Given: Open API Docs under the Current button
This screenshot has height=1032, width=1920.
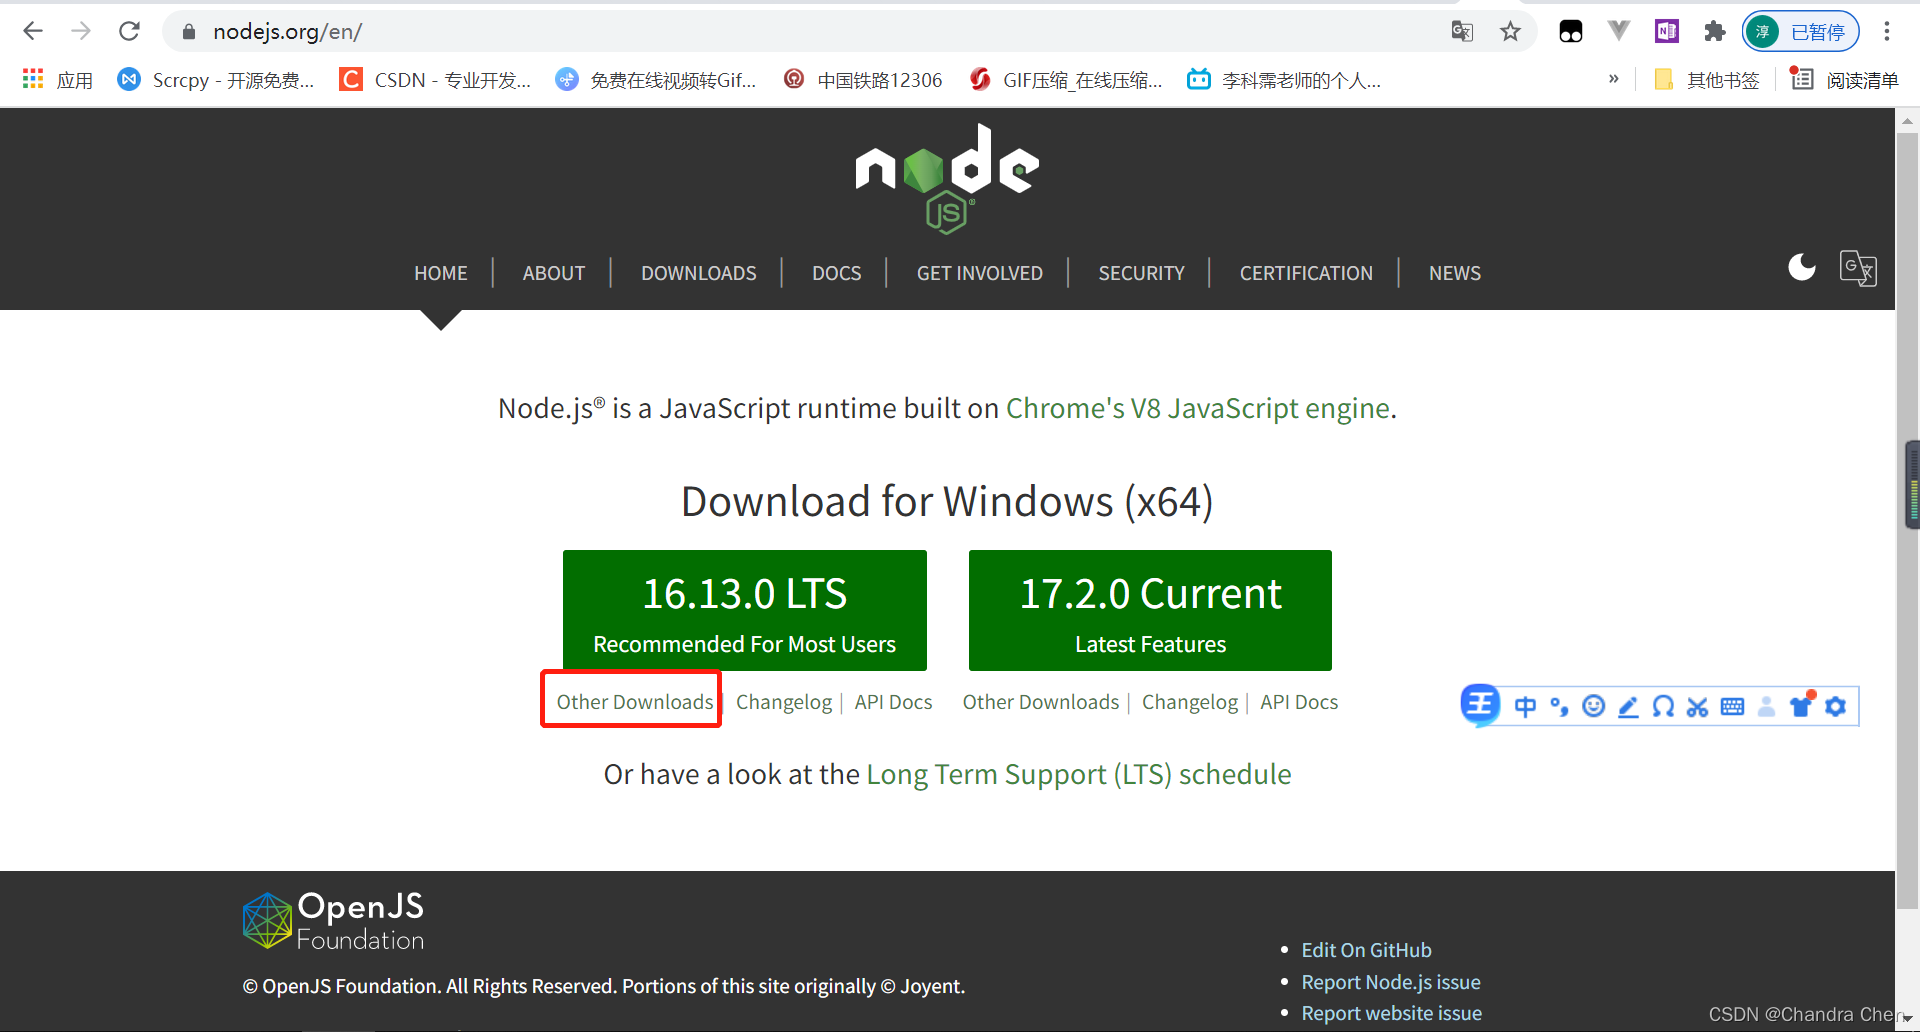Looking at the screenshot, I should [x=1299, y=702].
